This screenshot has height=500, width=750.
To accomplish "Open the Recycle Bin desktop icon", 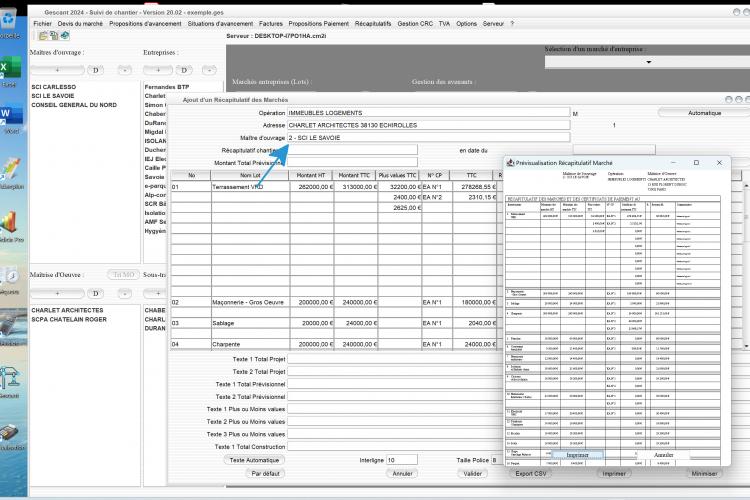I will click(x=8, y=20).
